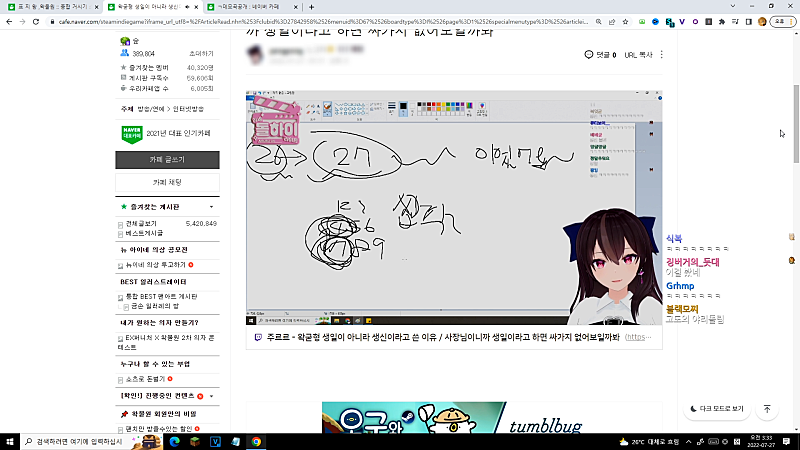Open 뉴아이네 의상 투고하기 board
Screen dimensions: 800x450
[156, 265]
